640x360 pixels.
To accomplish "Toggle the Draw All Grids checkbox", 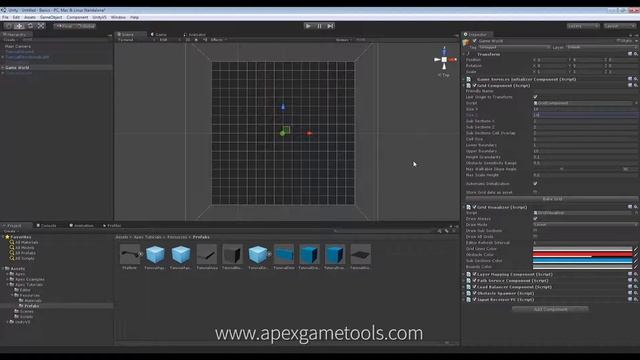I will point(535,236).
